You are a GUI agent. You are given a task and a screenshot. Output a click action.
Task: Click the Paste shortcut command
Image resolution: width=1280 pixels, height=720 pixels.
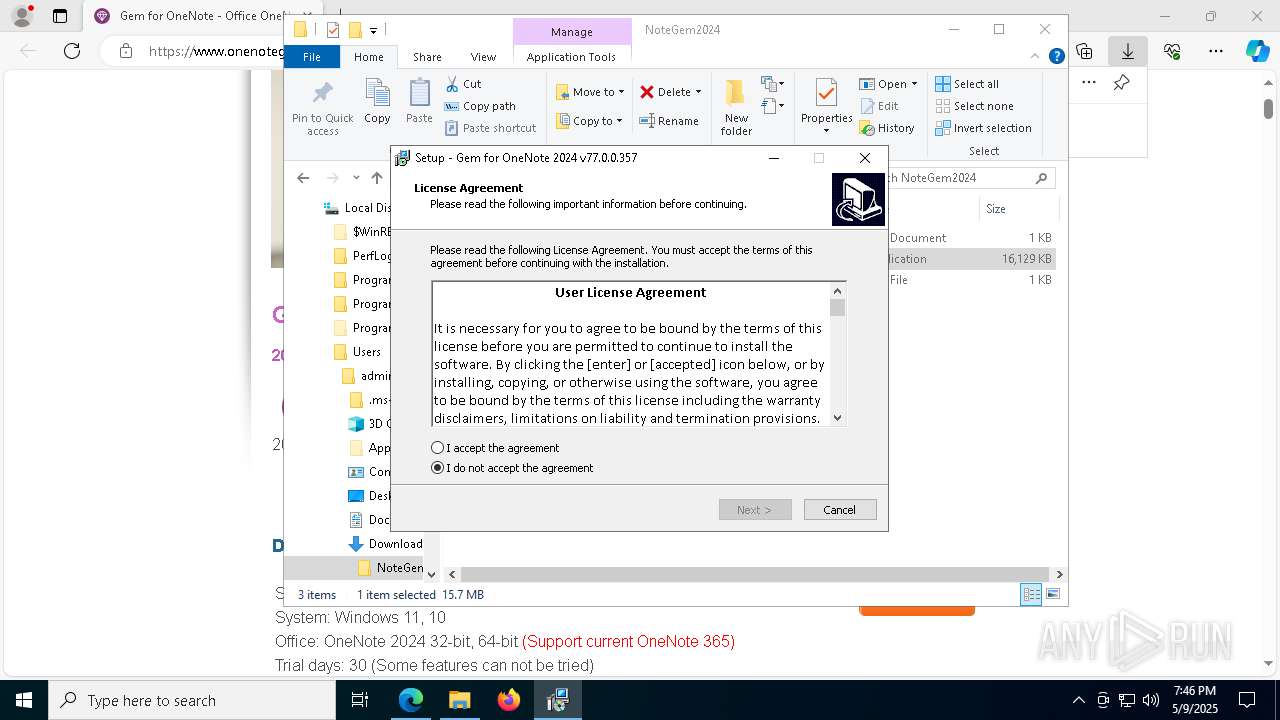490,128
